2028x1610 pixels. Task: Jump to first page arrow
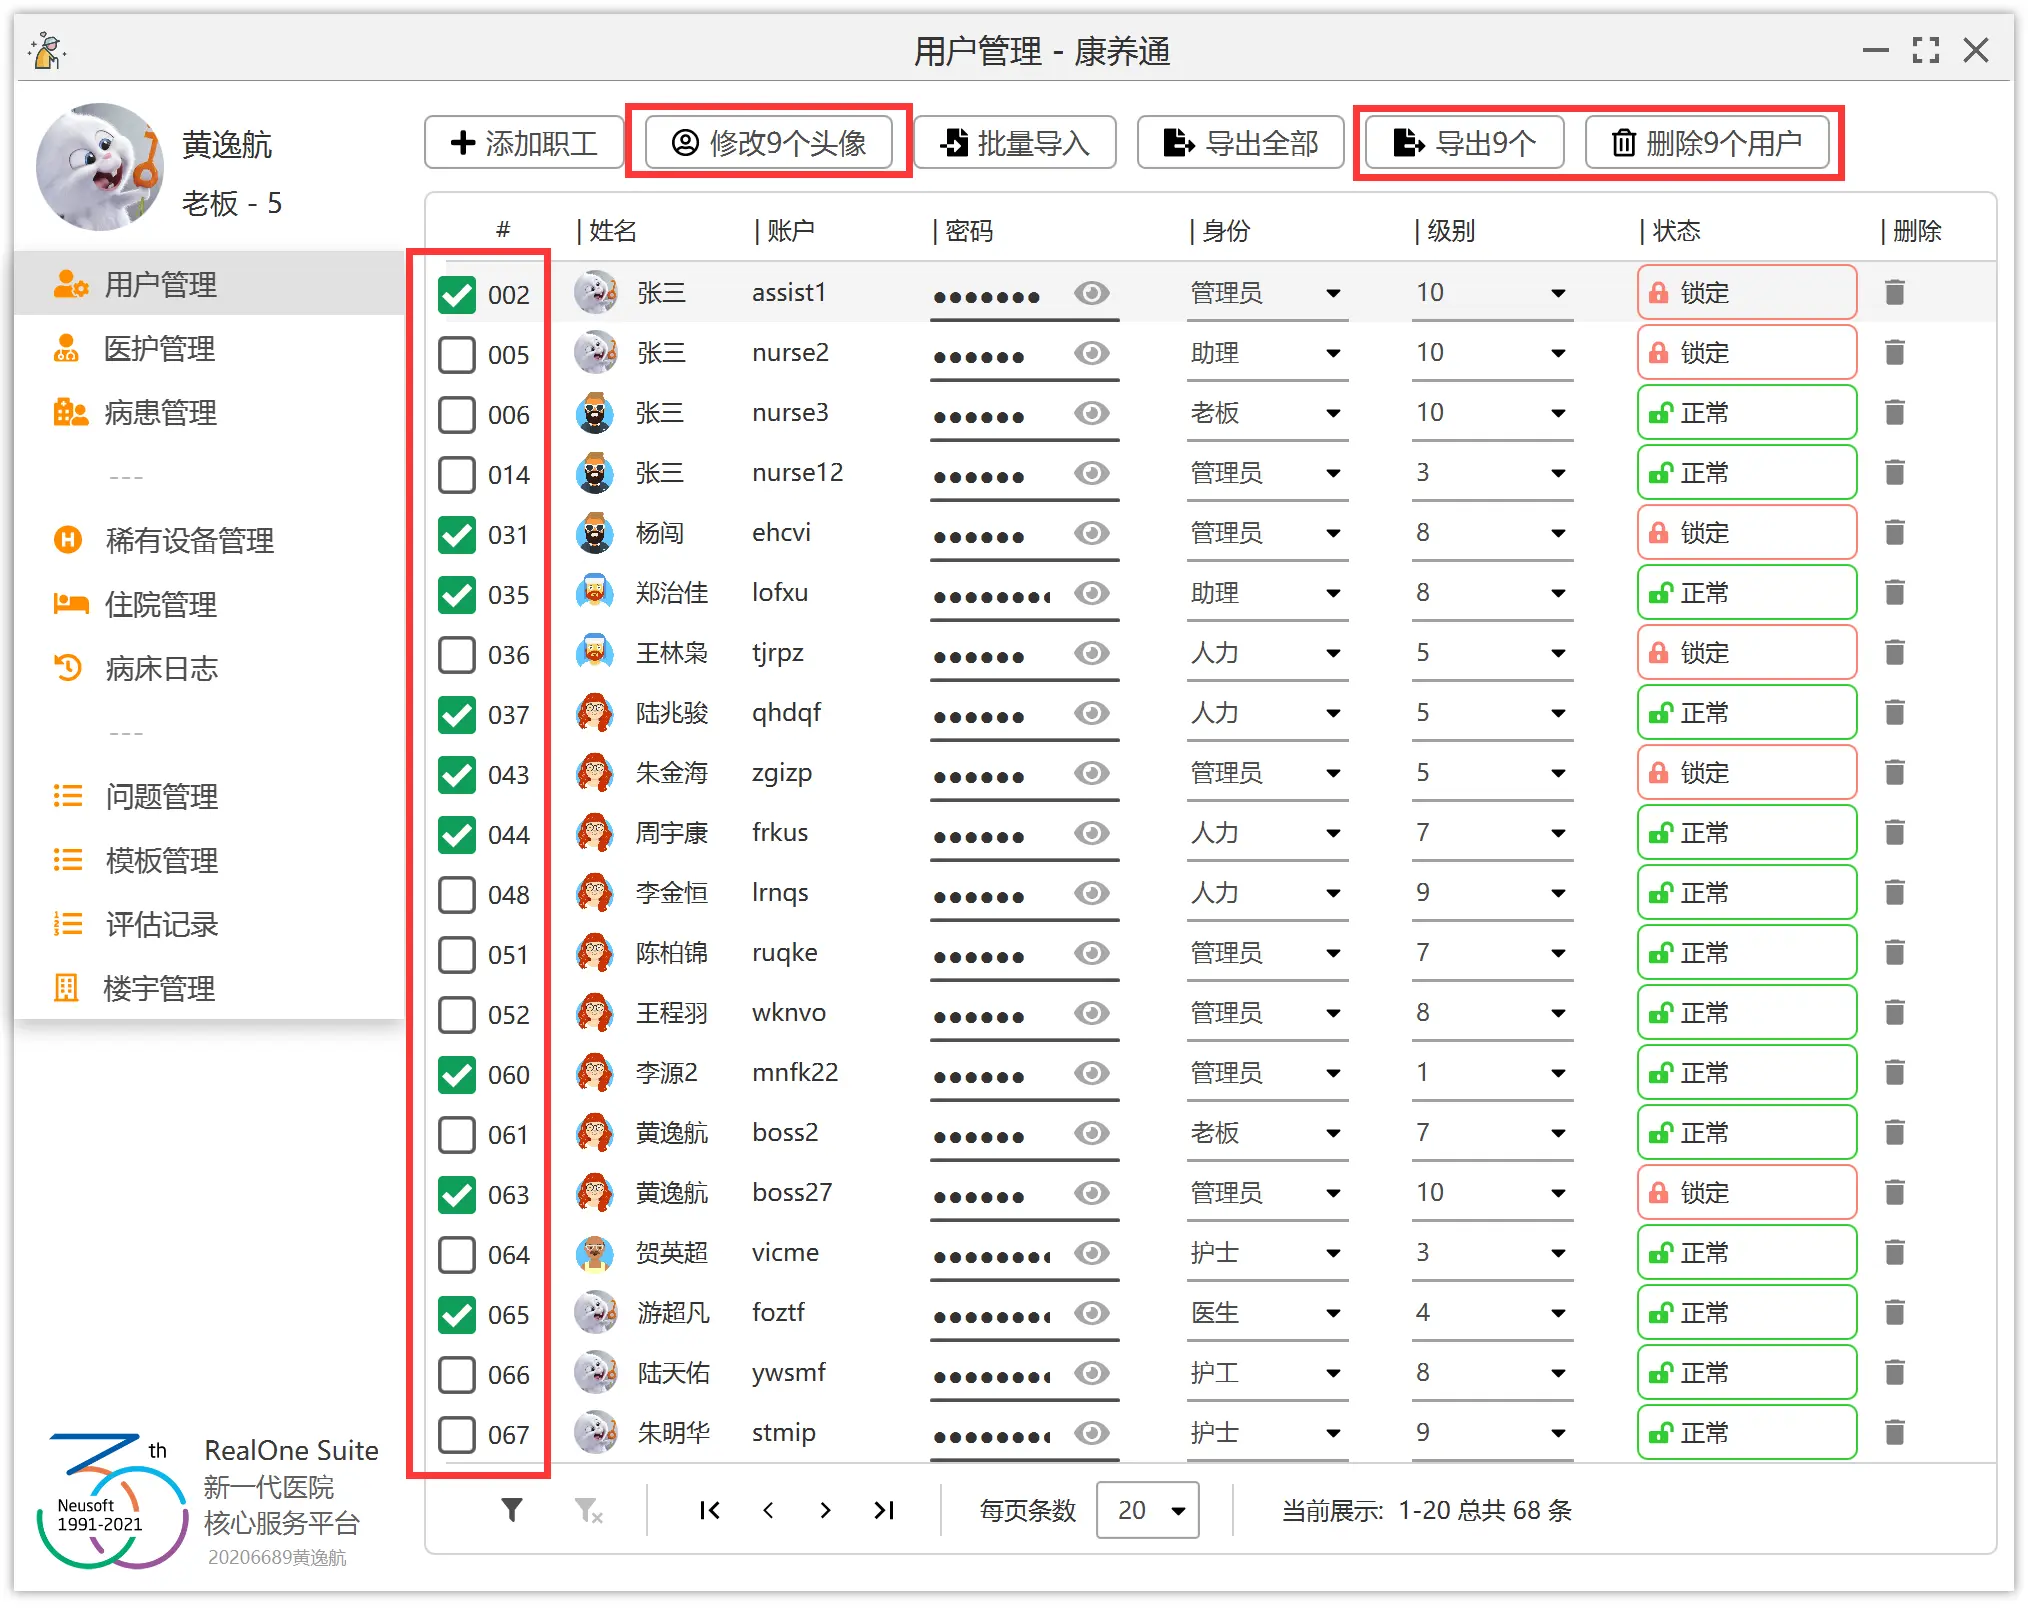709,1510
